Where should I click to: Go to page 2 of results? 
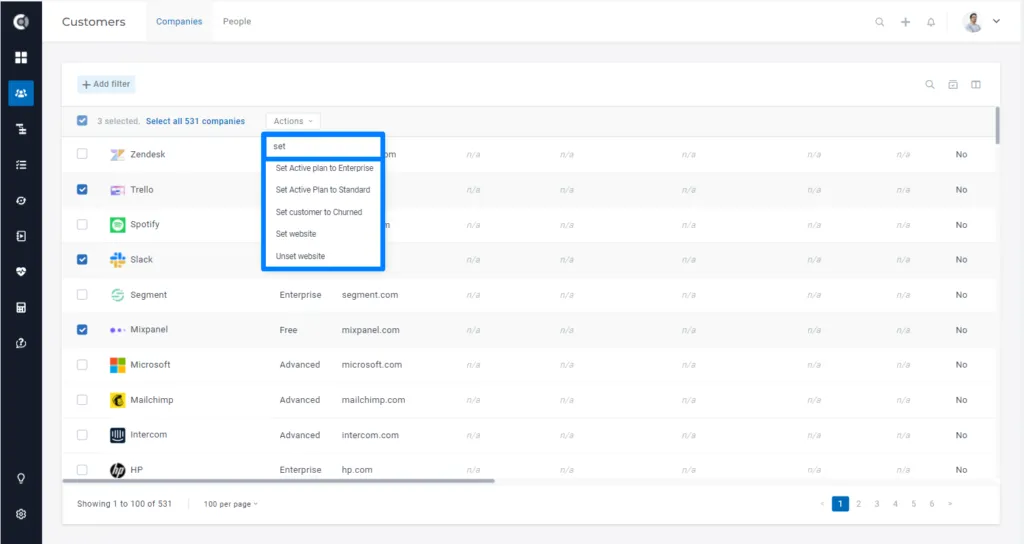tap(859, 504)
